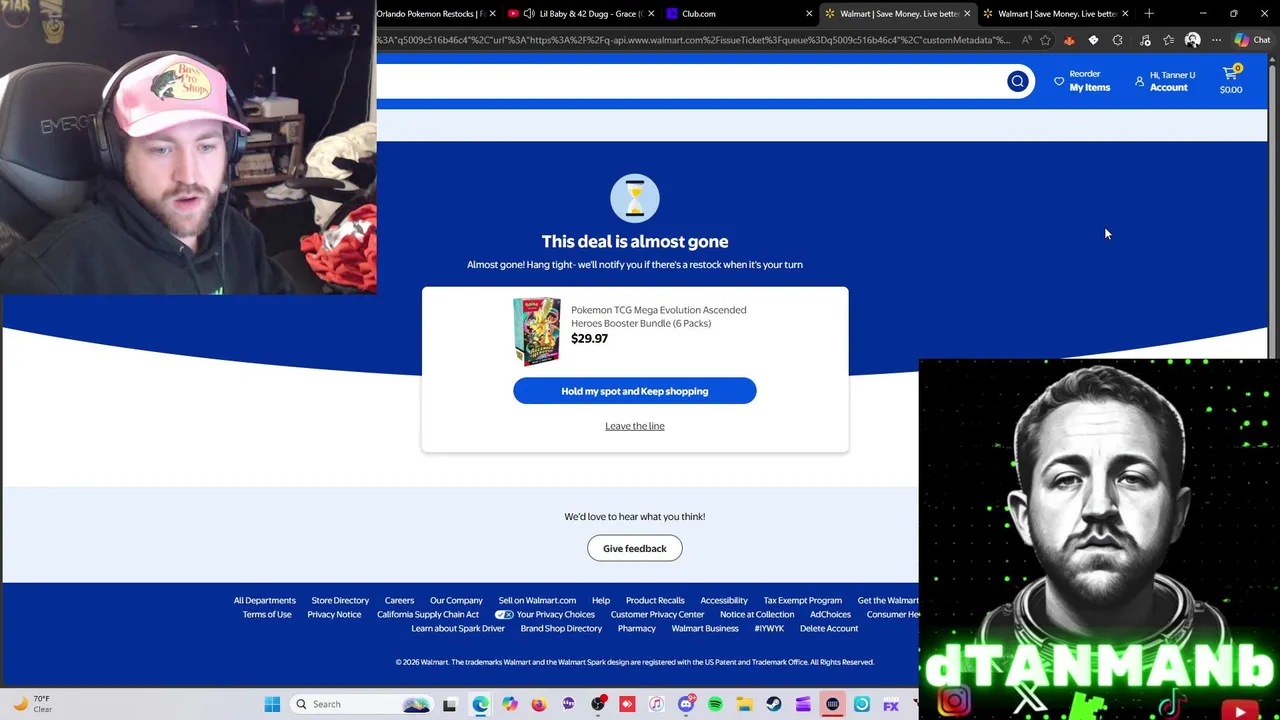1280x720 pixels.
Task: Open Sell on Walmart.com footer link
Action: coord(537,601)
